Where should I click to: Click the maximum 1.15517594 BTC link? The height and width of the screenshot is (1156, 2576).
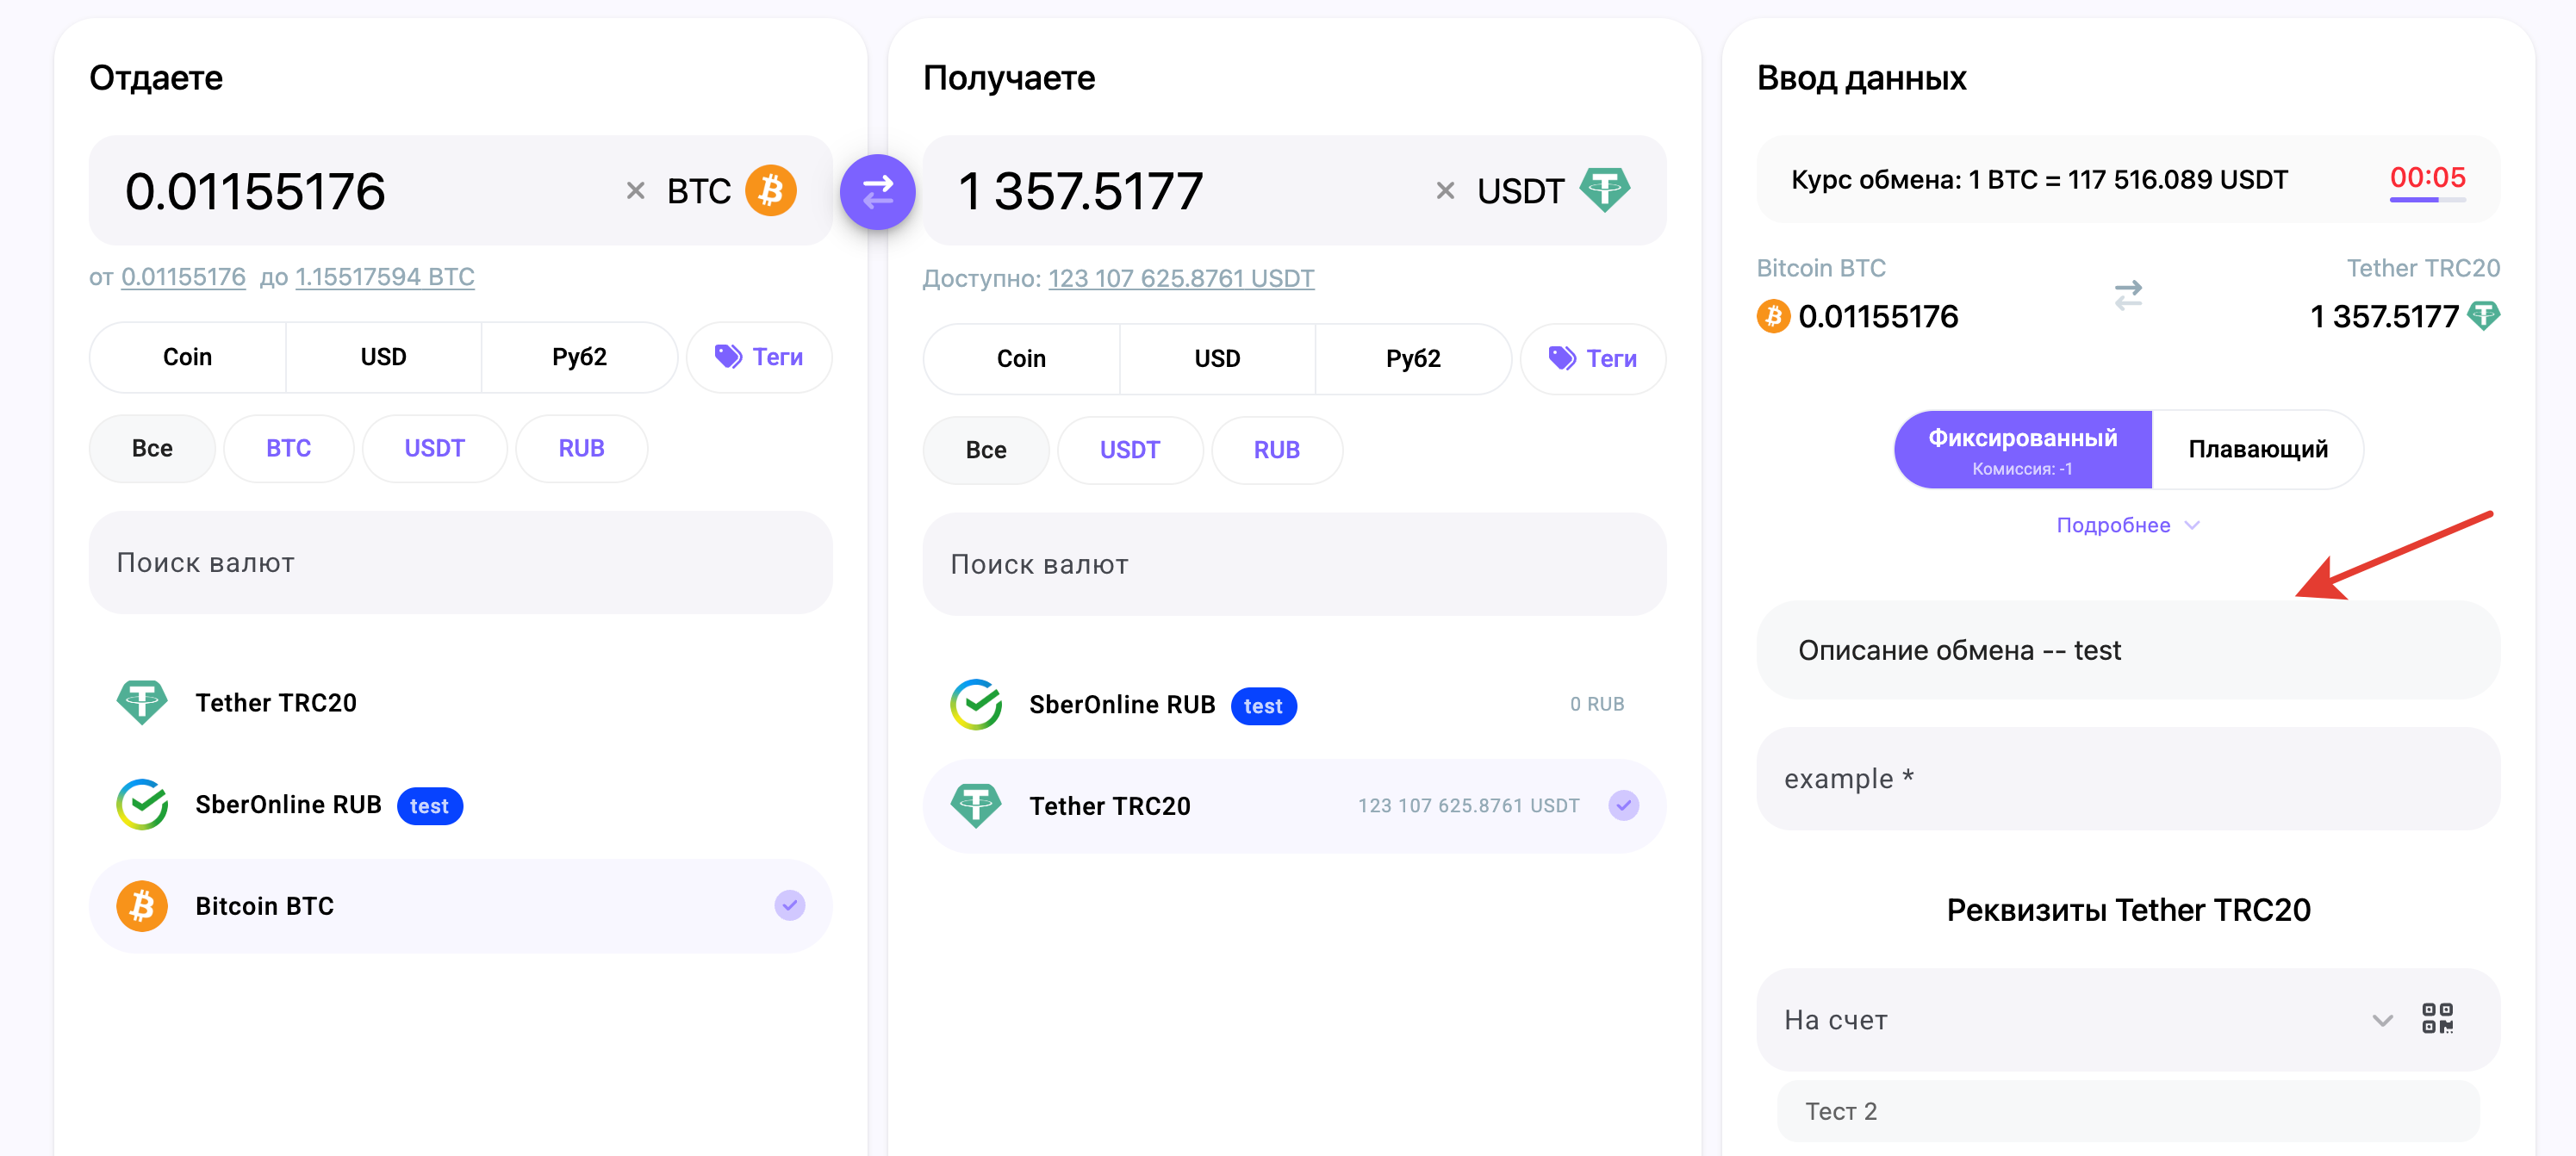[385, 277]
